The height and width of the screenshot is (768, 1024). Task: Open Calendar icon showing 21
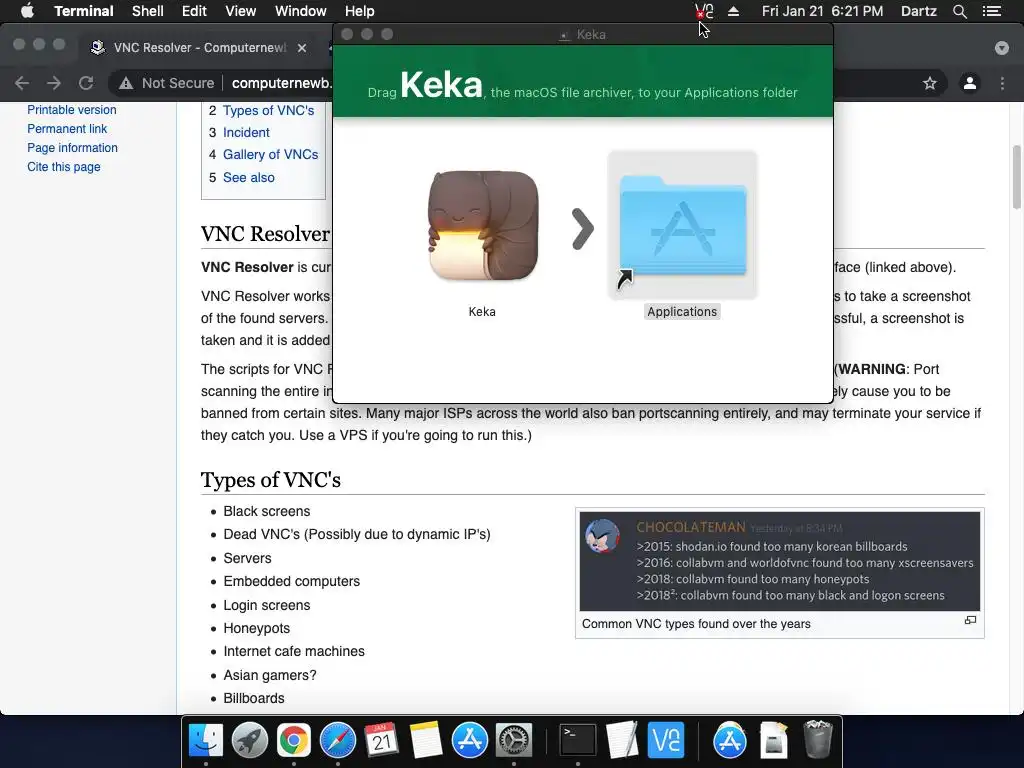381,741
